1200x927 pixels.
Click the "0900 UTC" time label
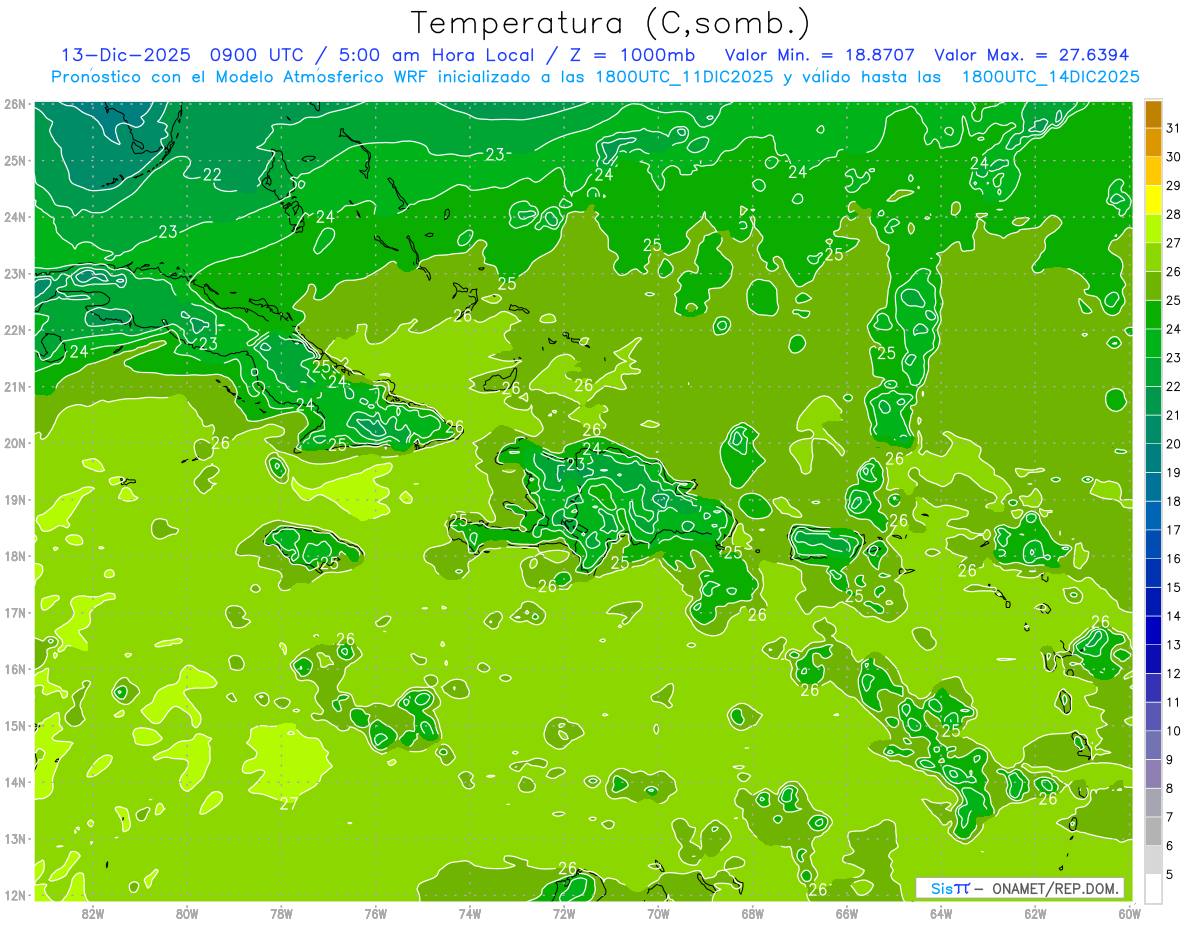259,55
